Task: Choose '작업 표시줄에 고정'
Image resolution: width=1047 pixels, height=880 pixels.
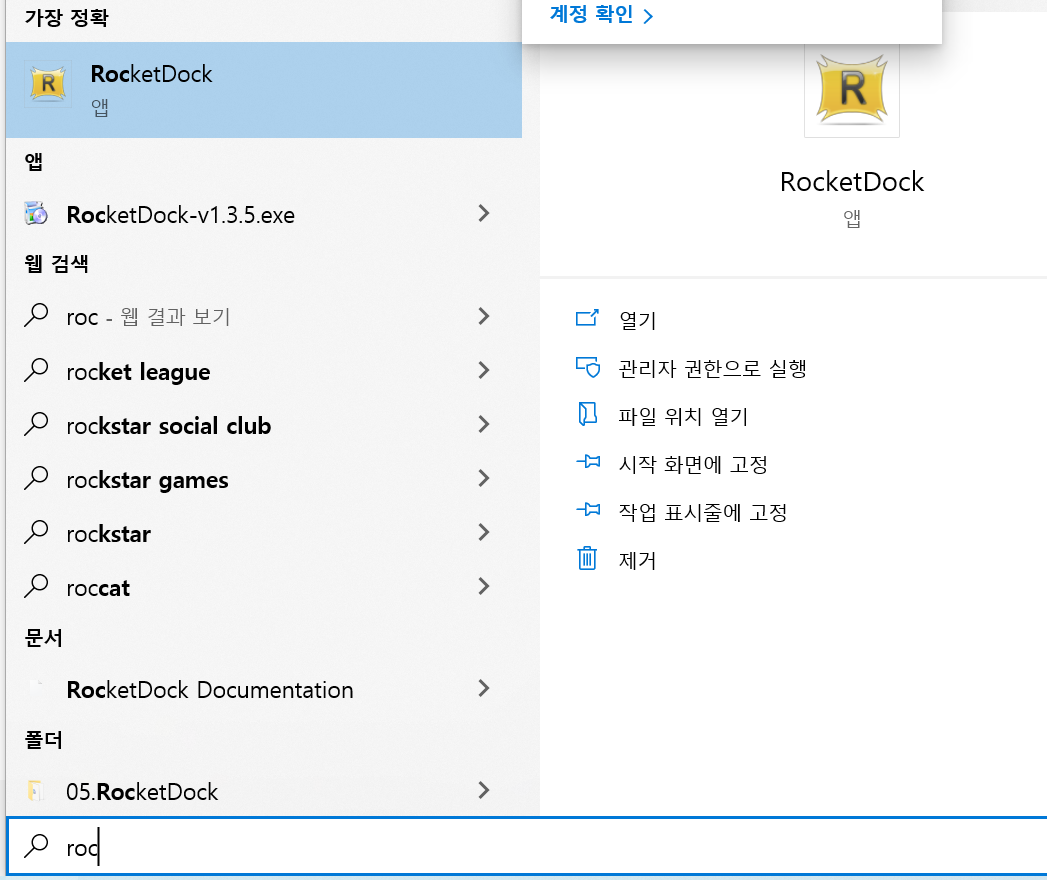Action: pos(702,513)
